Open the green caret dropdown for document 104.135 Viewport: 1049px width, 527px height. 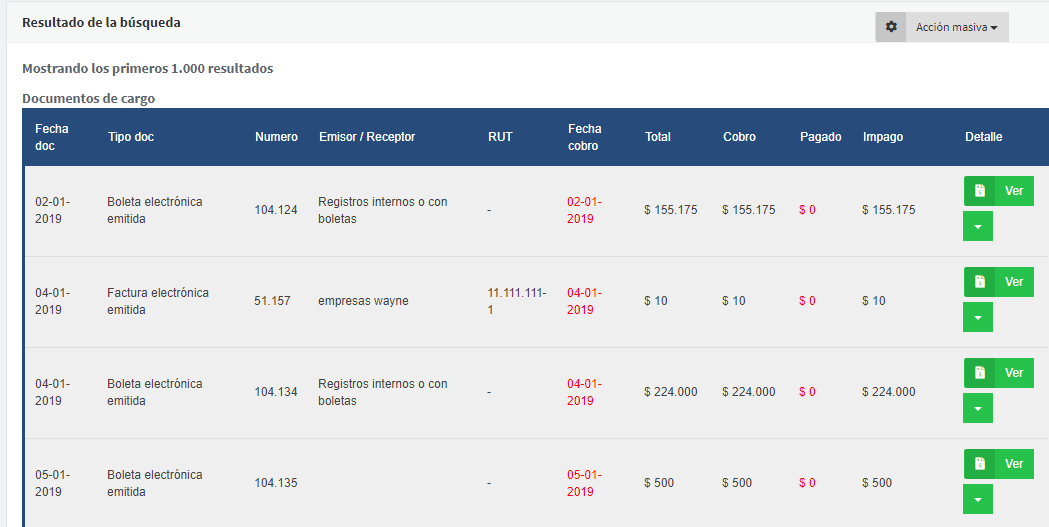978,500
